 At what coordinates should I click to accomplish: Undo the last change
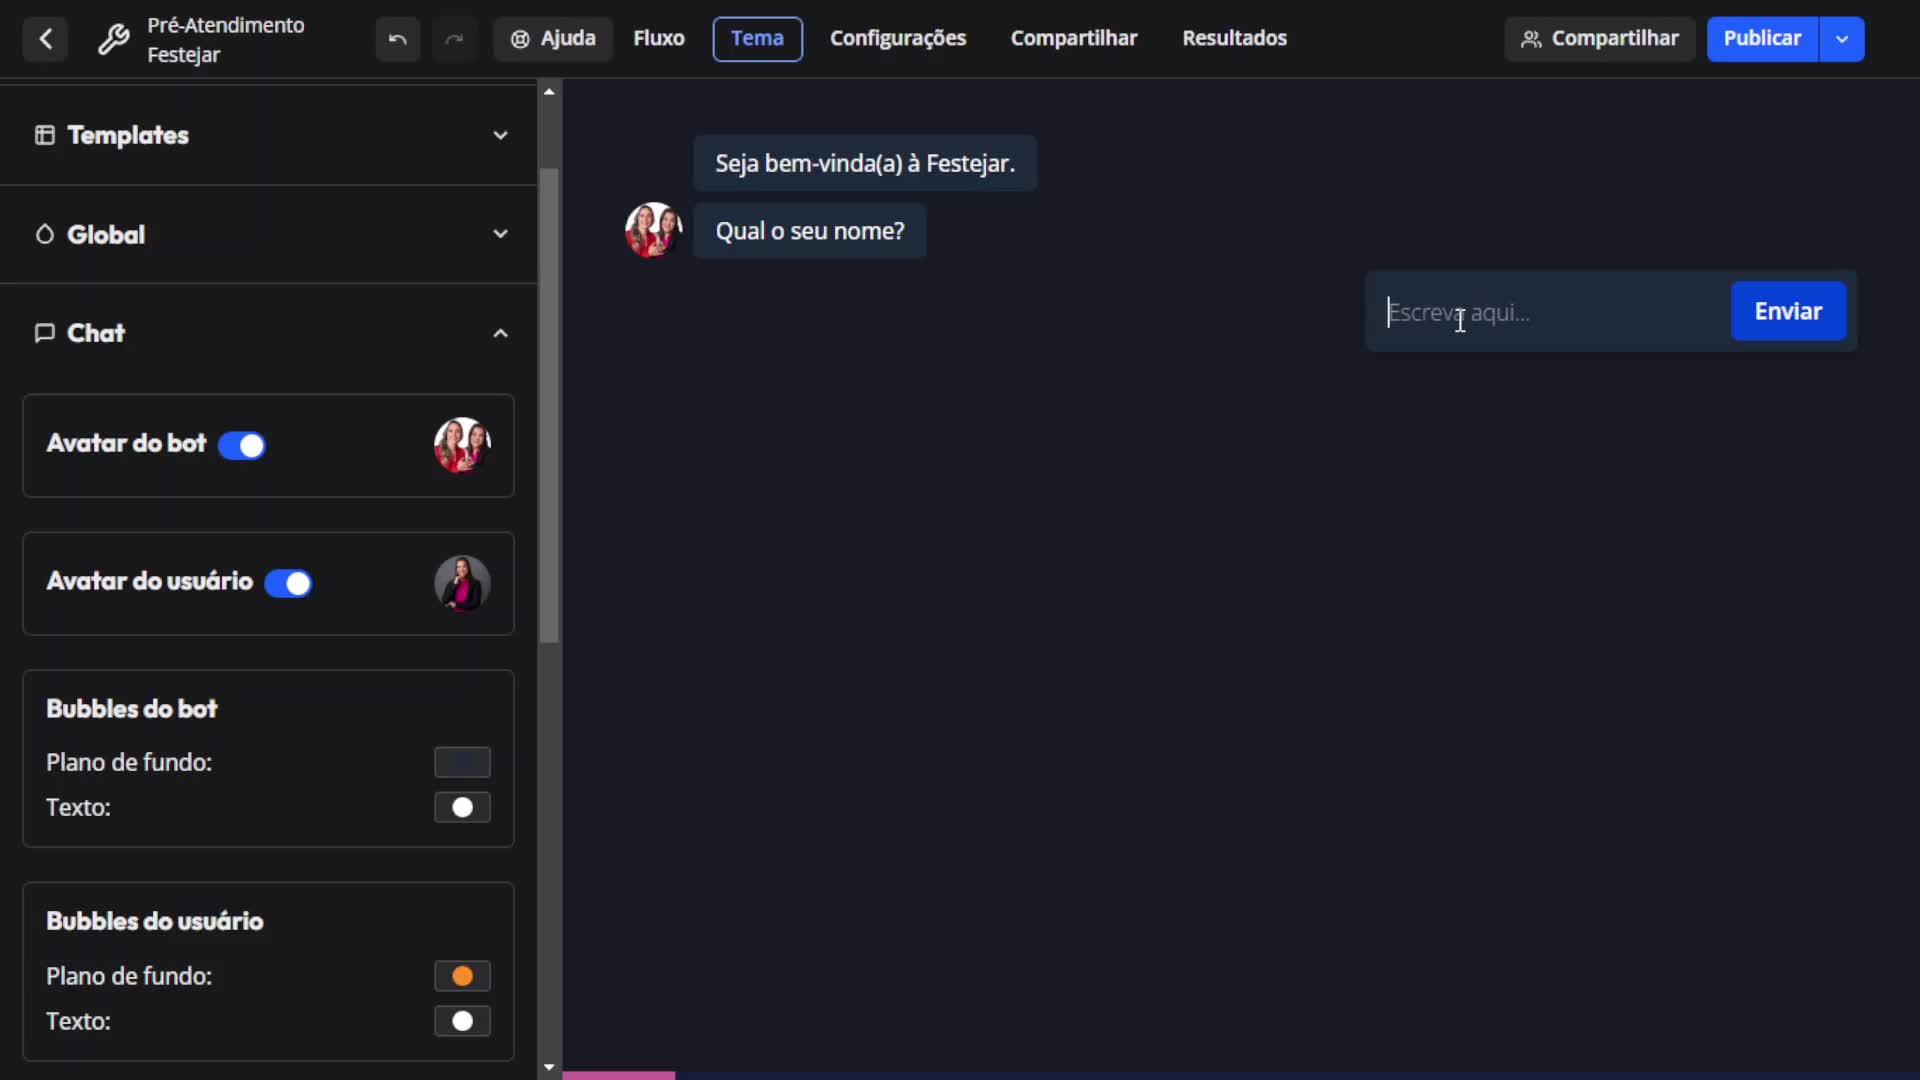(397, 39)
